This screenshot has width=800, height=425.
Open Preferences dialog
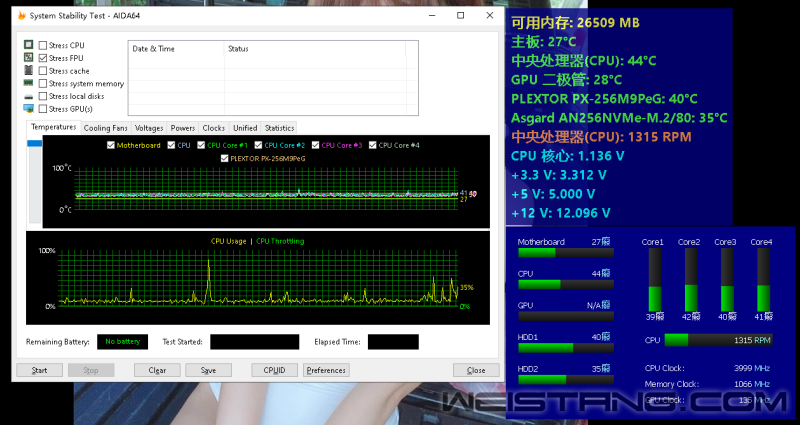click(326, 370)
